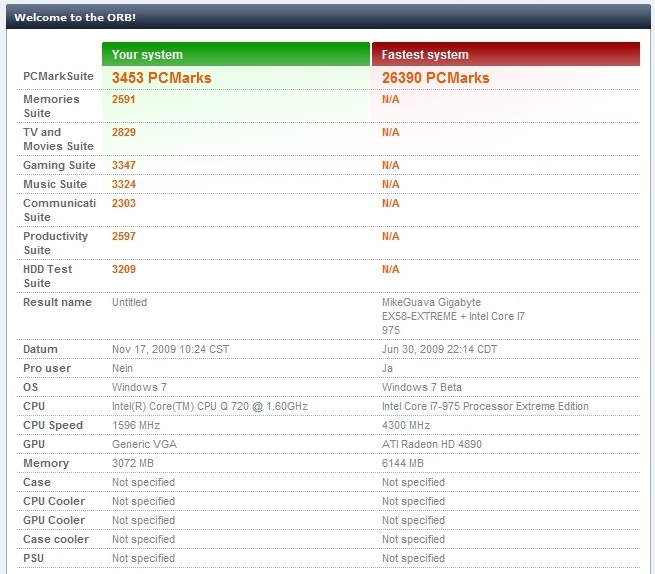This screenshot has width=655, height=574.
Task: Select the Communications value 2303
Action: coord(124,203)
